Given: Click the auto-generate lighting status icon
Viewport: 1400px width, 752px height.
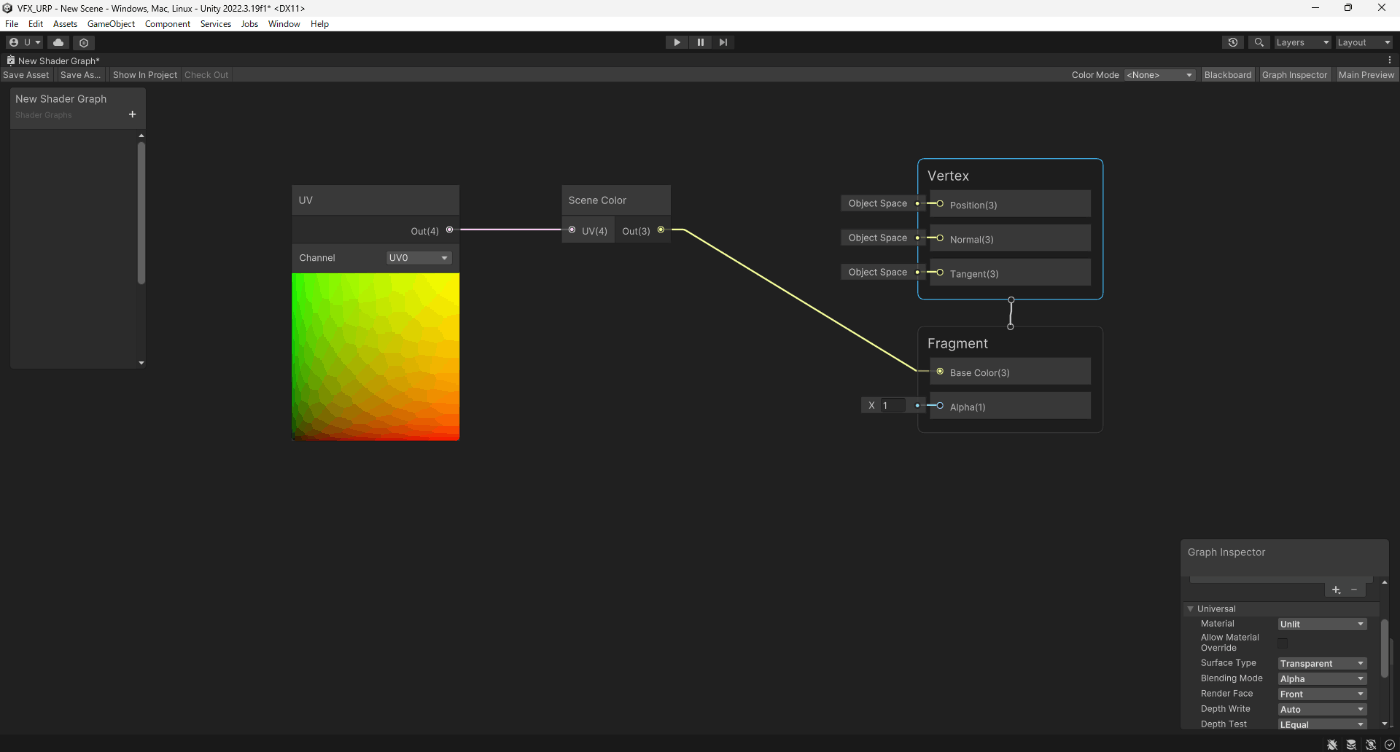Looking at the screenshot, I should [x=1371, y=744].
